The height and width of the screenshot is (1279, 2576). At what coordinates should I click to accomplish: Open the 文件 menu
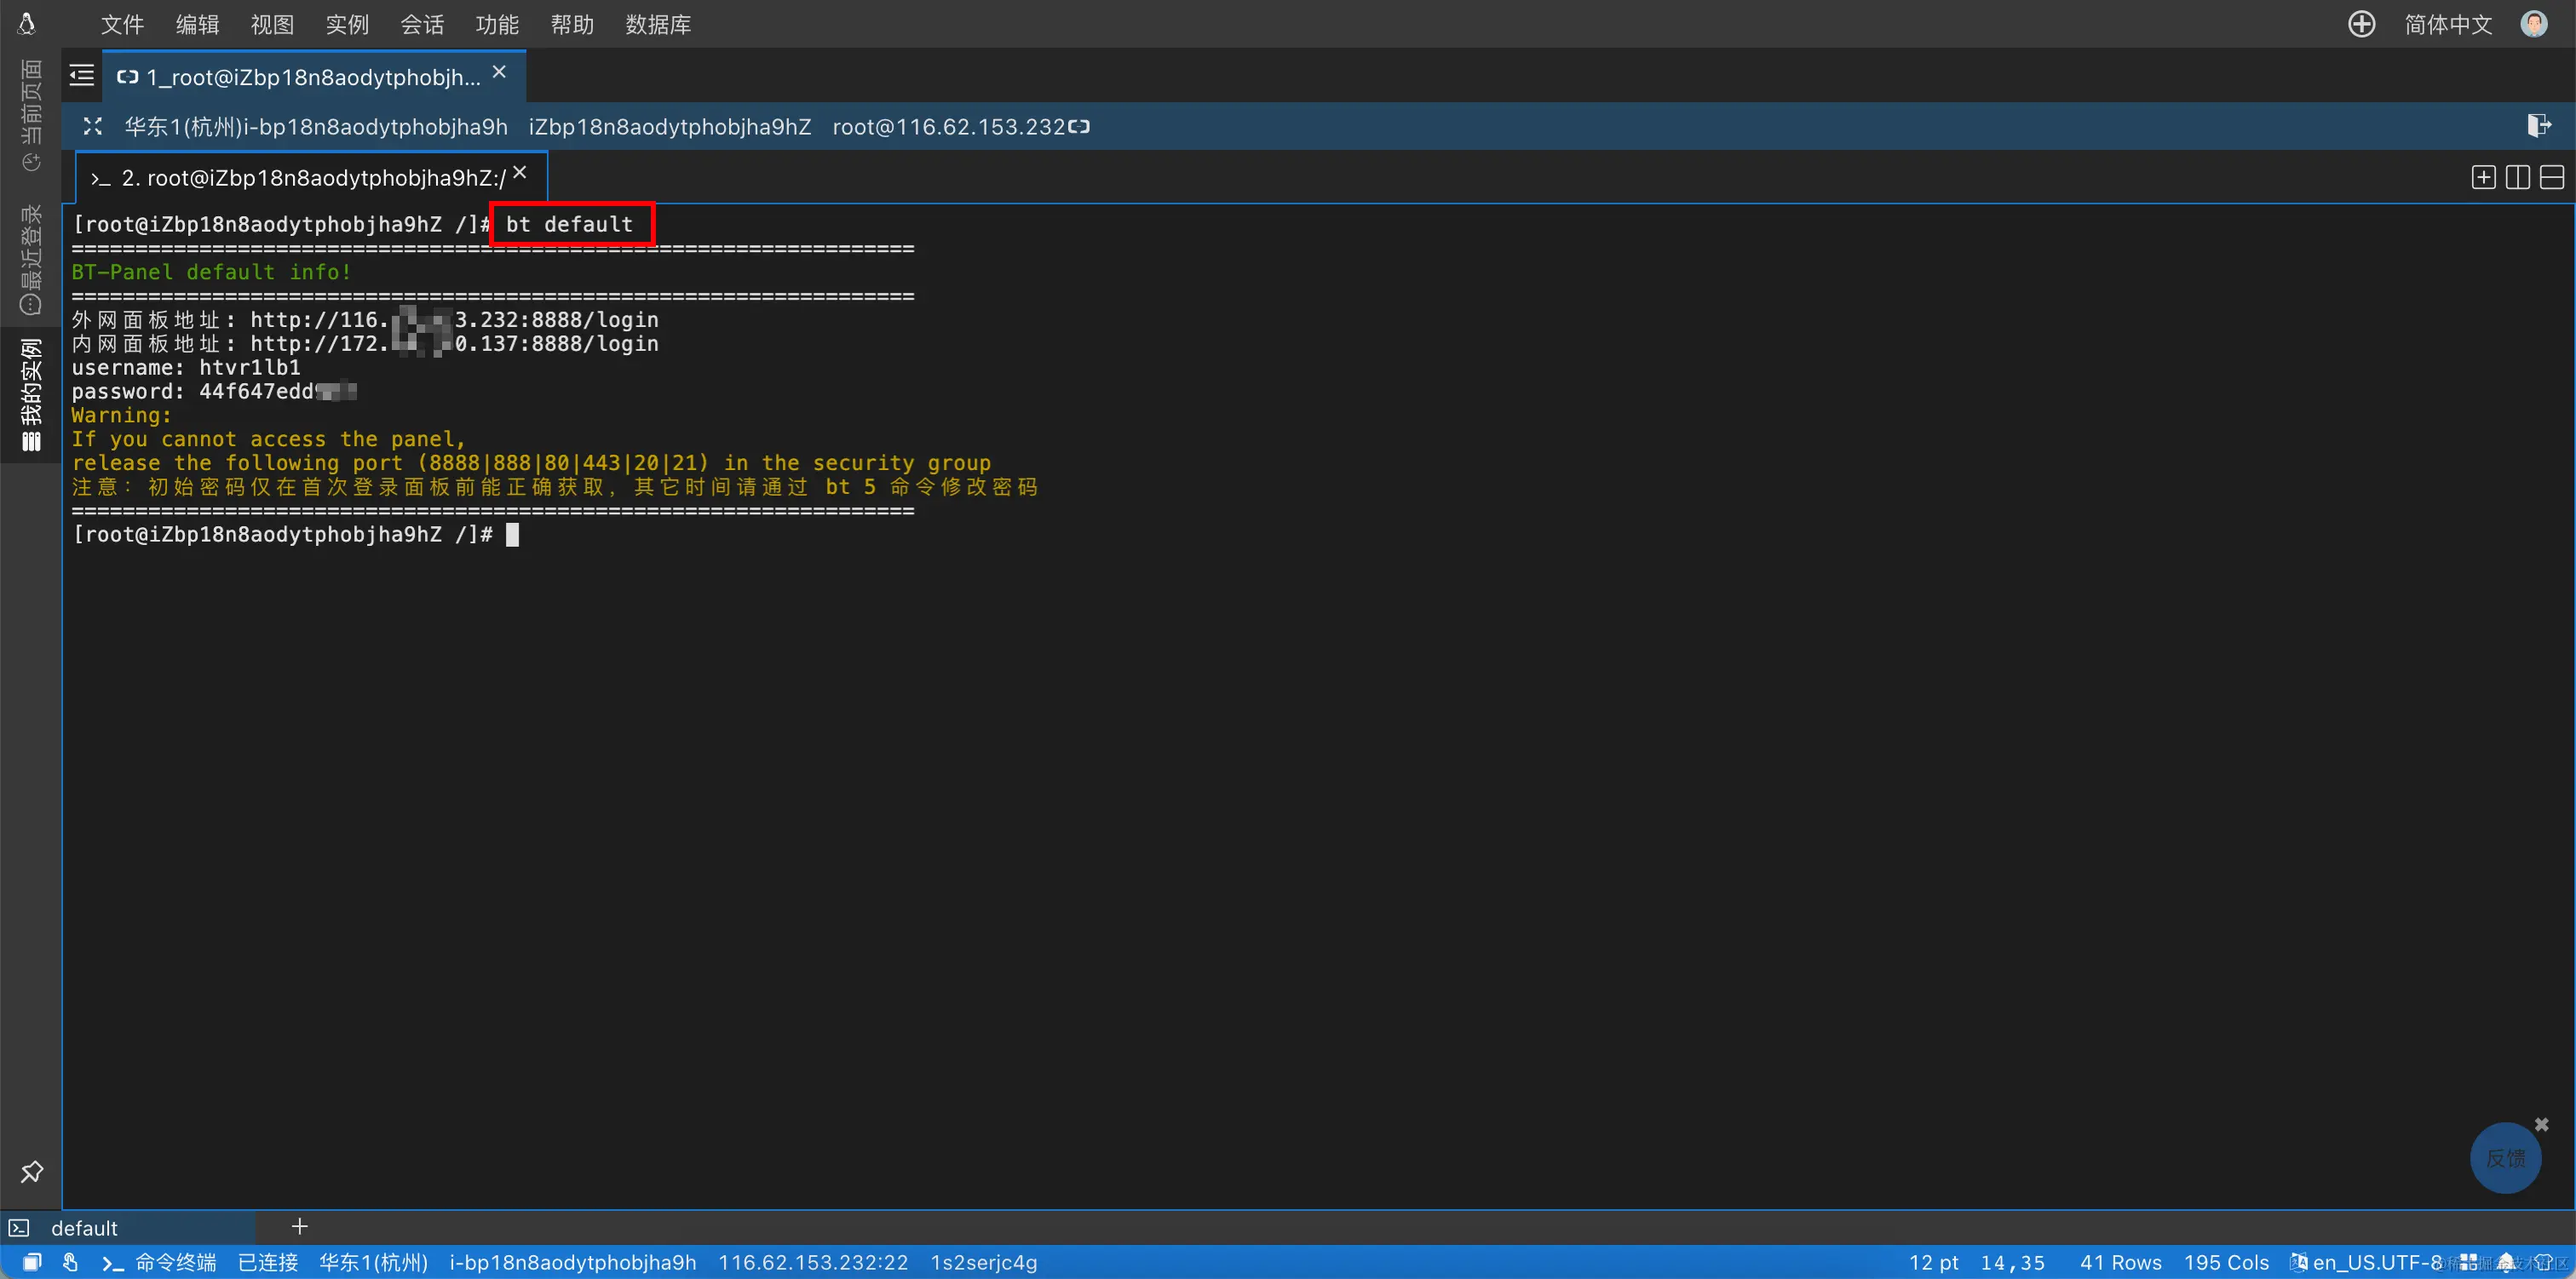(122, 24)
